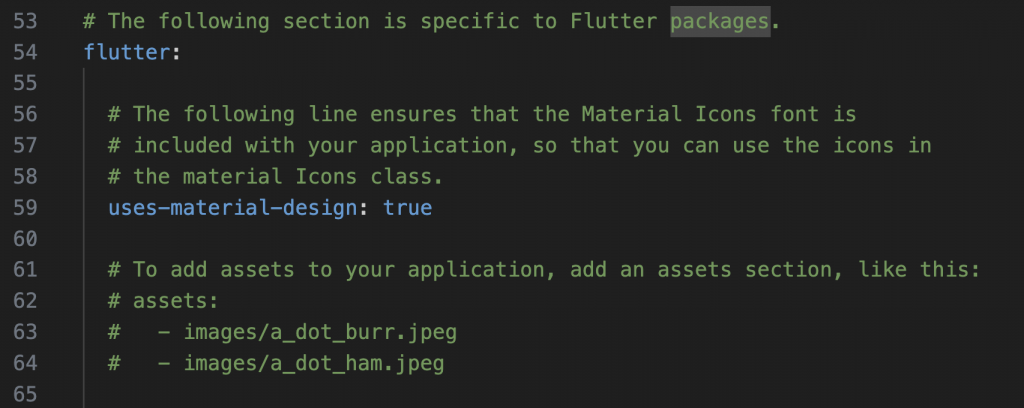Click line number 57 in the gutter
Viewport: 1024px width, 408px height.
point(25,146)
